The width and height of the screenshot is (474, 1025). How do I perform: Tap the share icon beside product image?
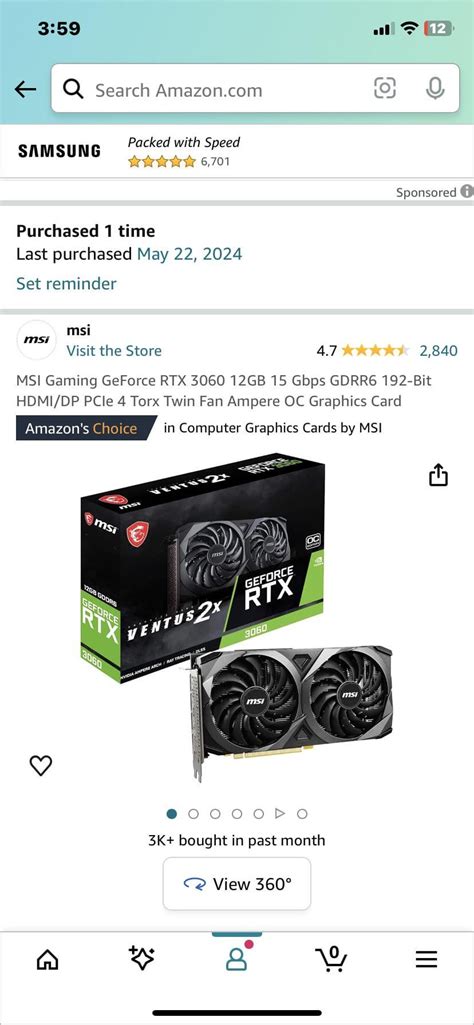[438, 476]
